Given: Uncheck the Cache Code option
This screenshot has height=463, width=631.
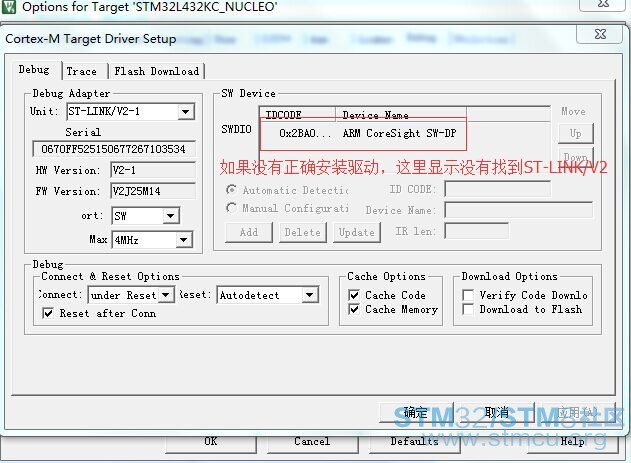Looking at the screenshot, I should pos(354,295).
